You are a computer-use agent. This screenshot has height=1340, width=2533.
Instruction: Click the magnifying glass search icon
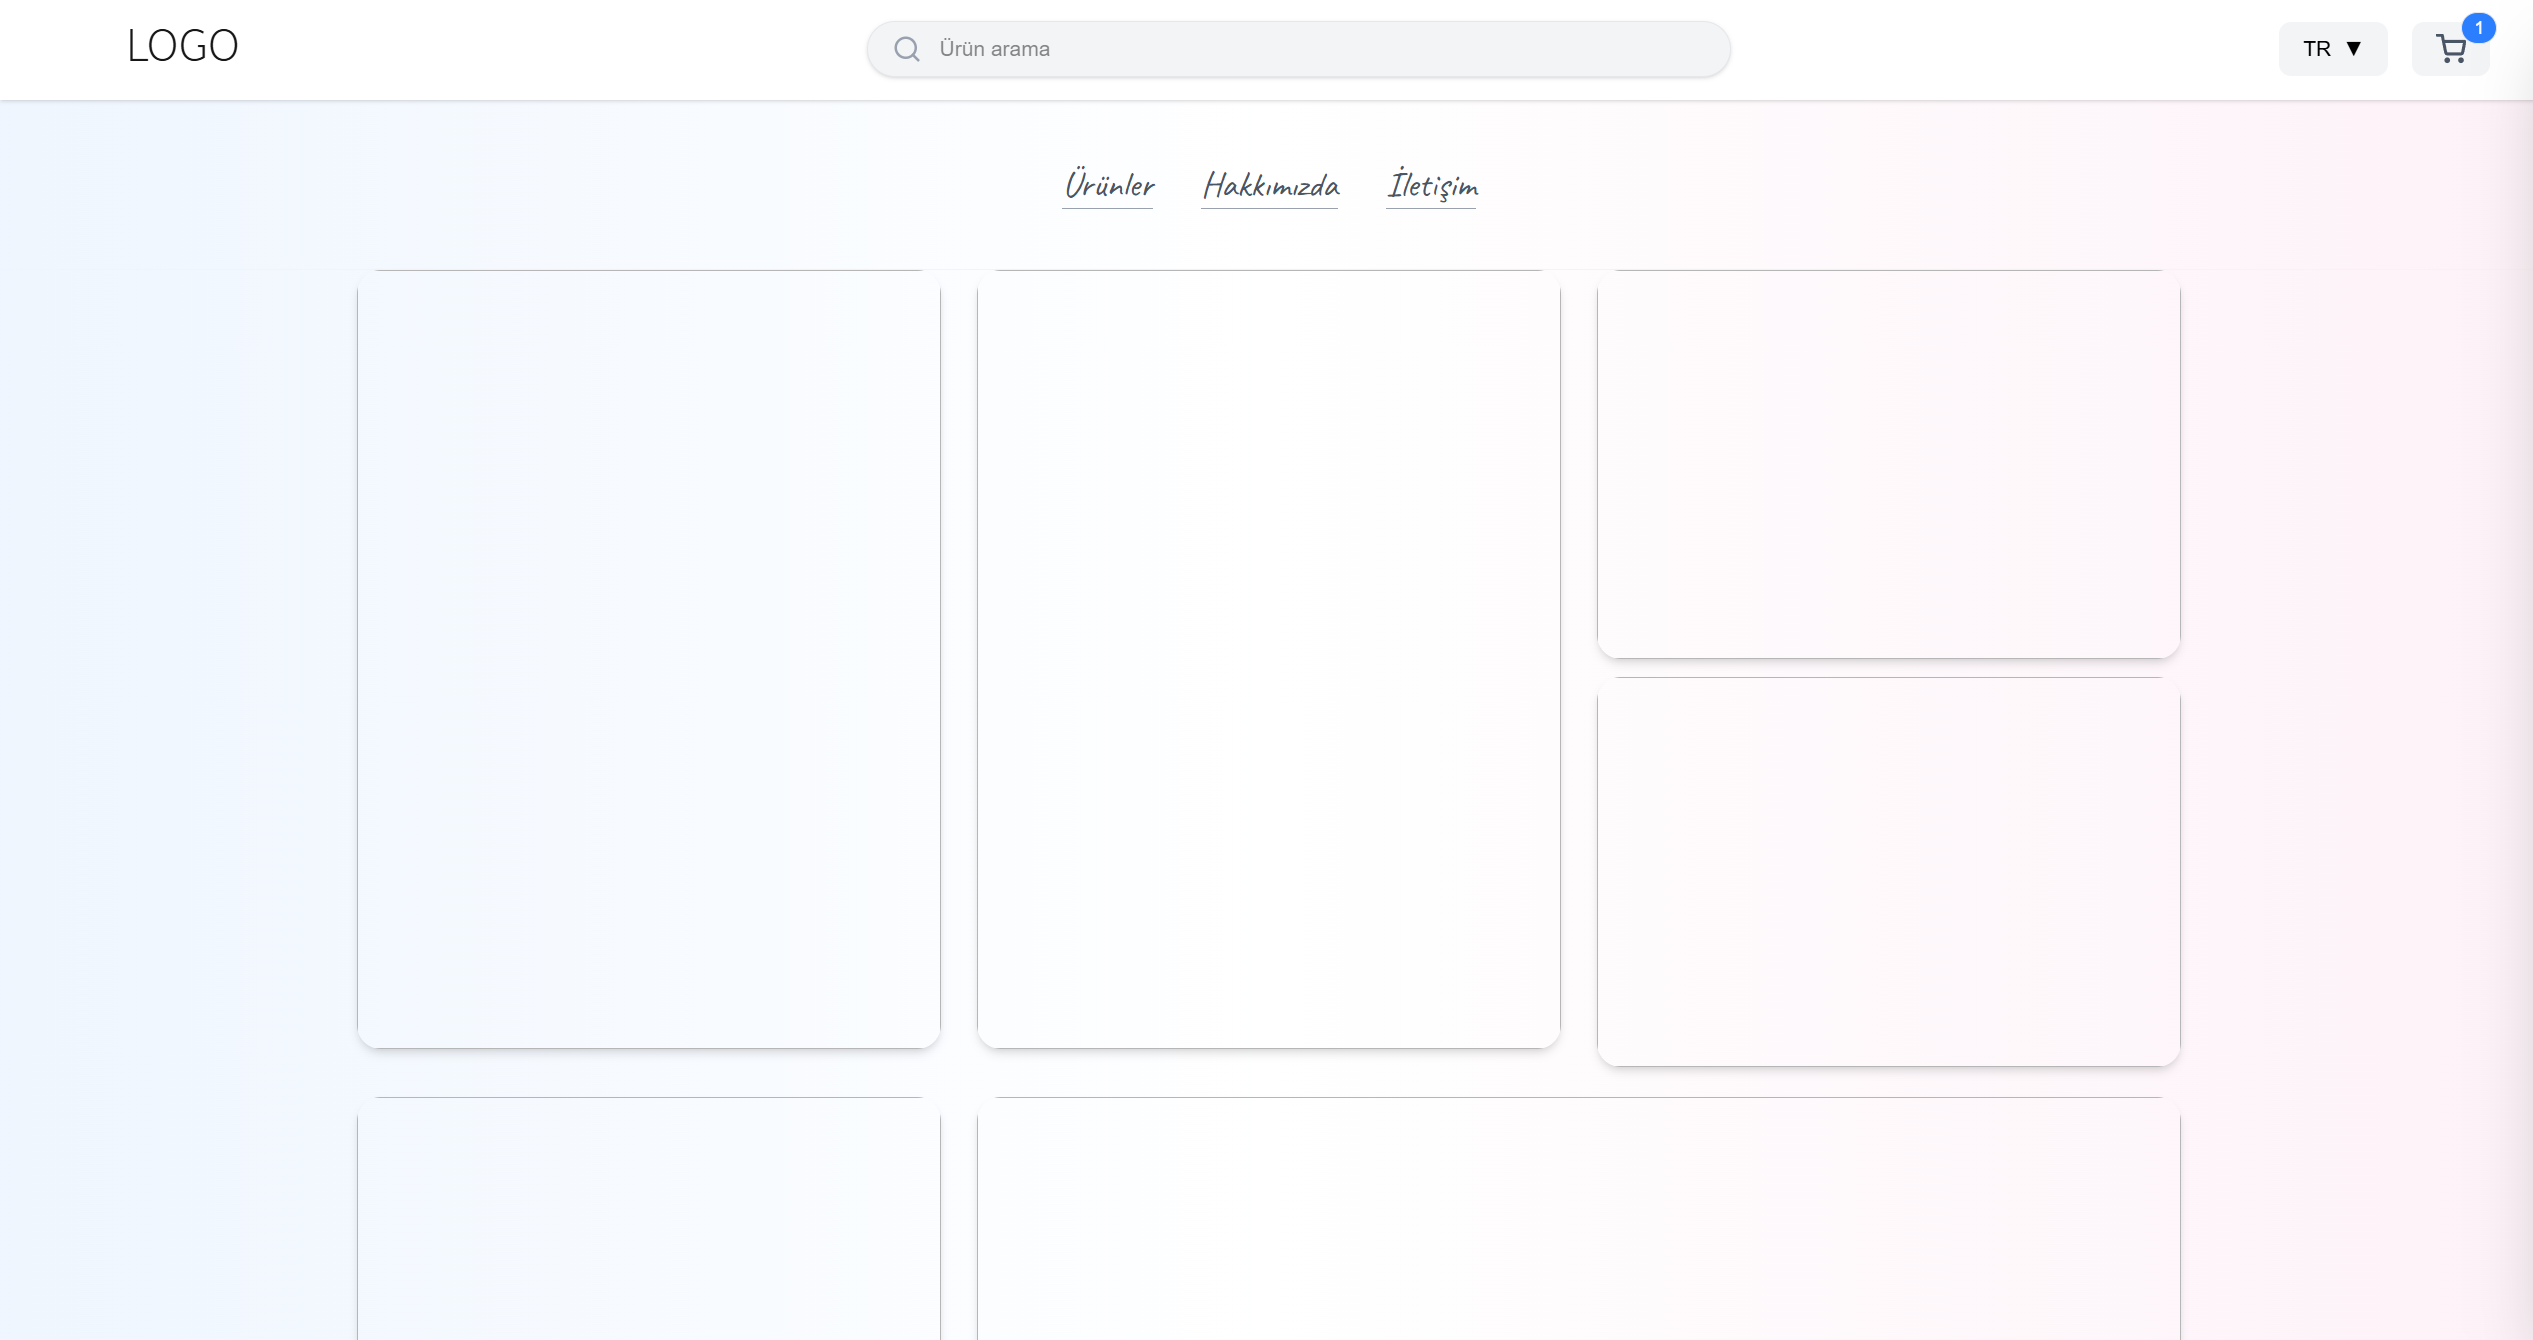click(906, 49)
